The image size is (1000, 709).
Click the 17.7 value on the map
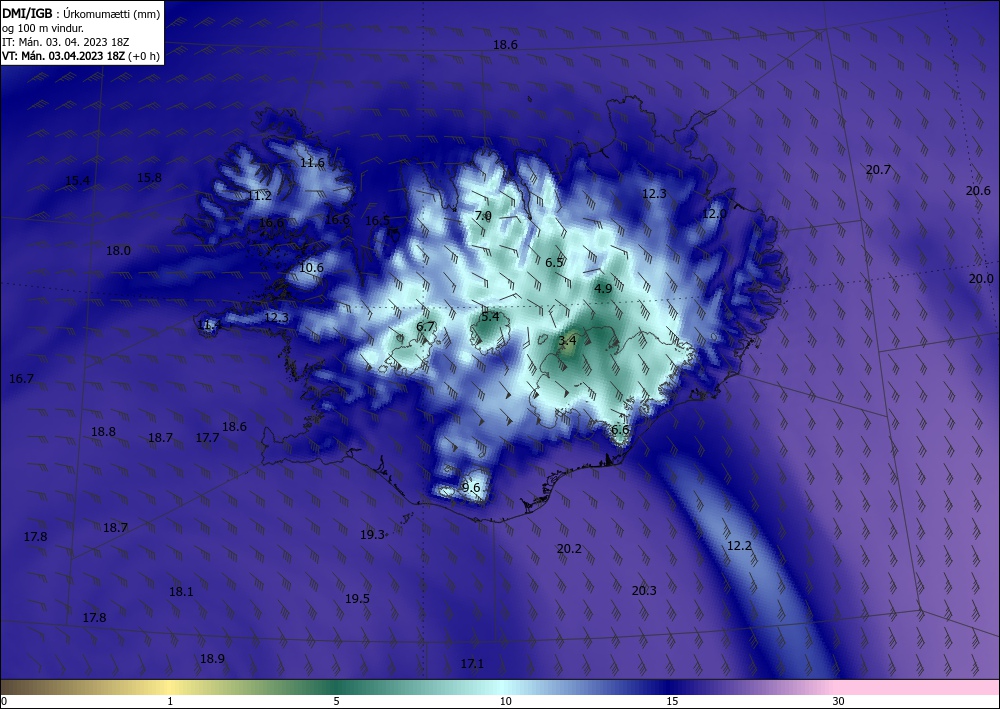point(207,437)
